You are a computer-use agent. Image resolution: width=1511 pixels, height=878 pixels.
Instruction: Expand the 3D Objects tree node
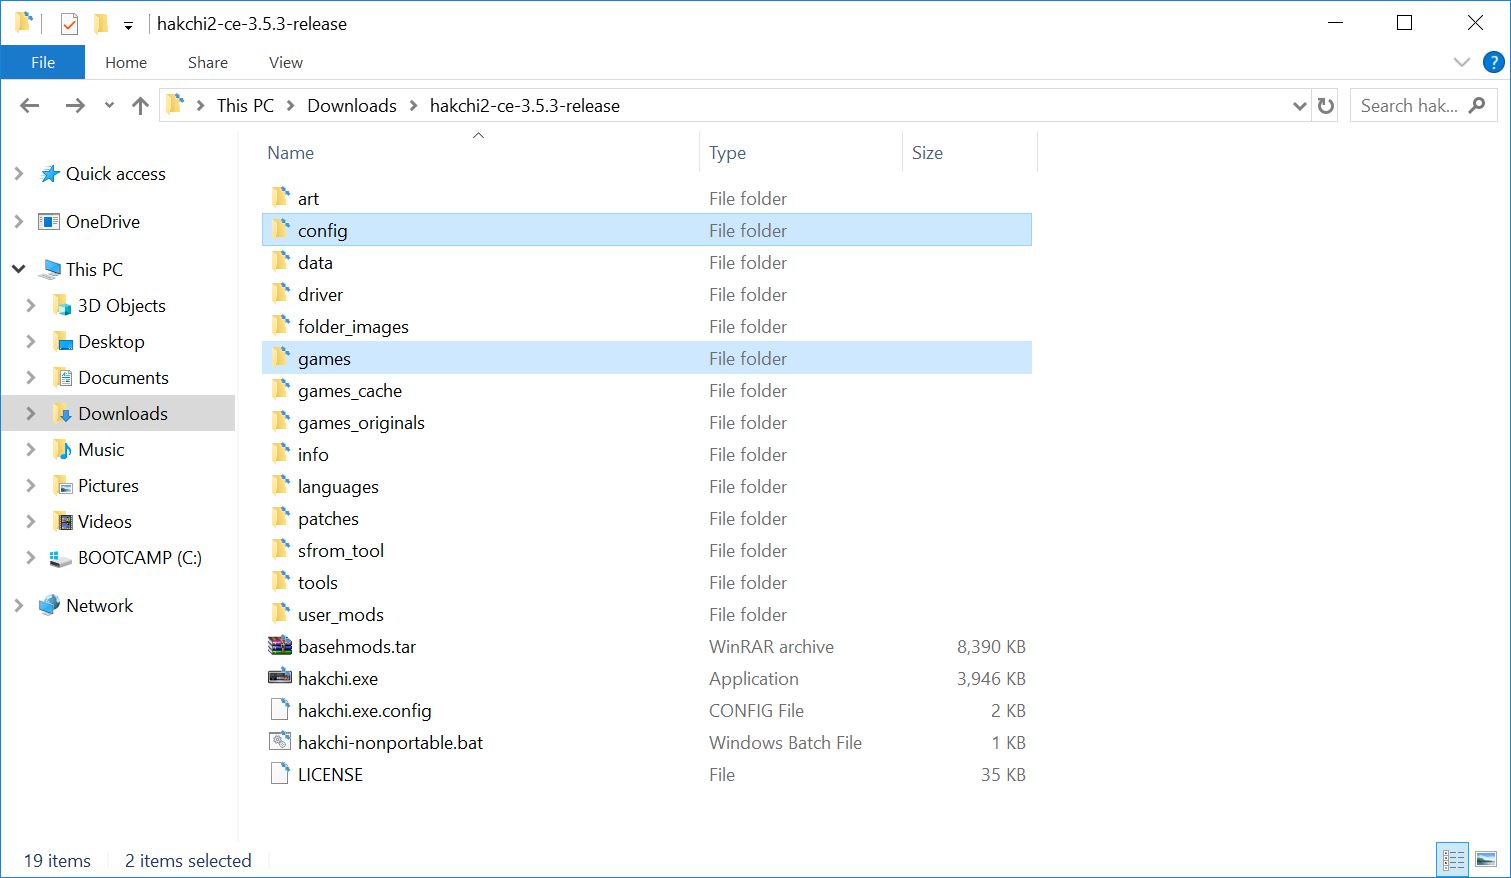(30, 306)
